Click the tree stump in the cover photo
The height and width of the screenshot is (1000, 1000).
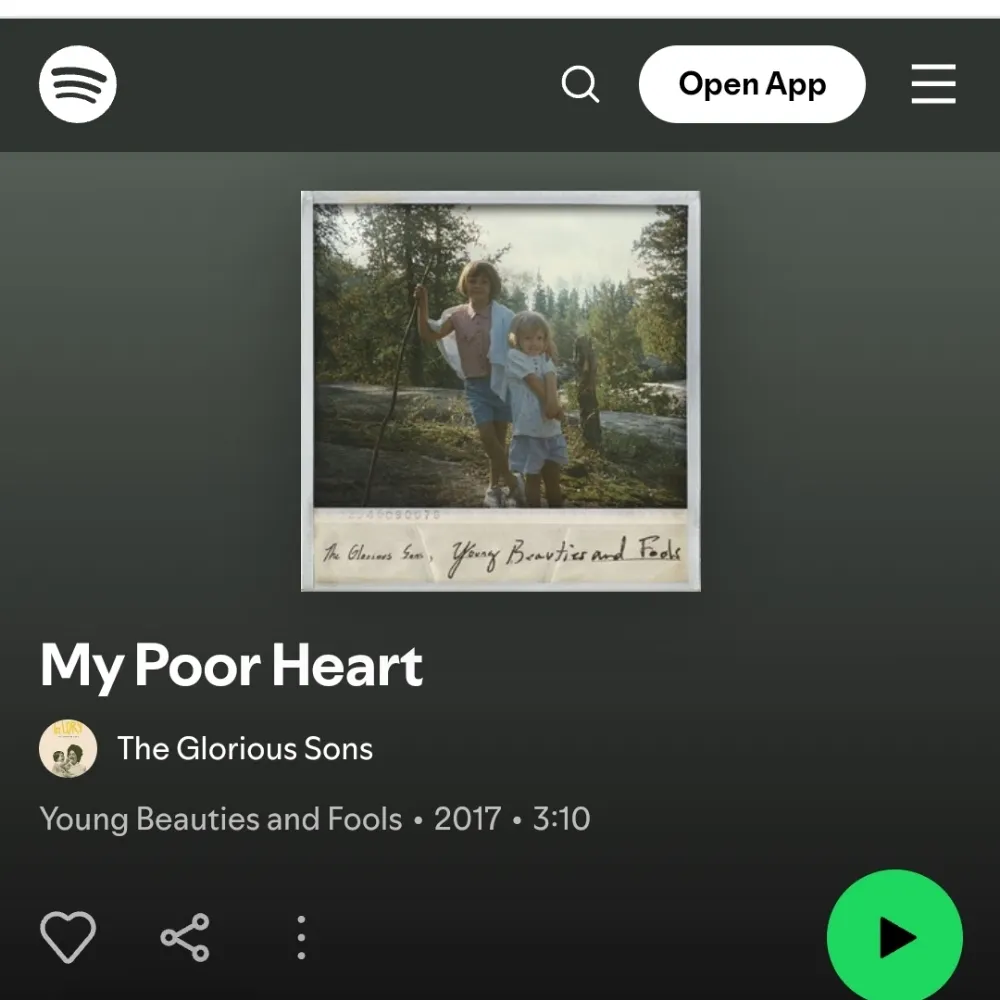pyautogui.click(x=587, y=390)
